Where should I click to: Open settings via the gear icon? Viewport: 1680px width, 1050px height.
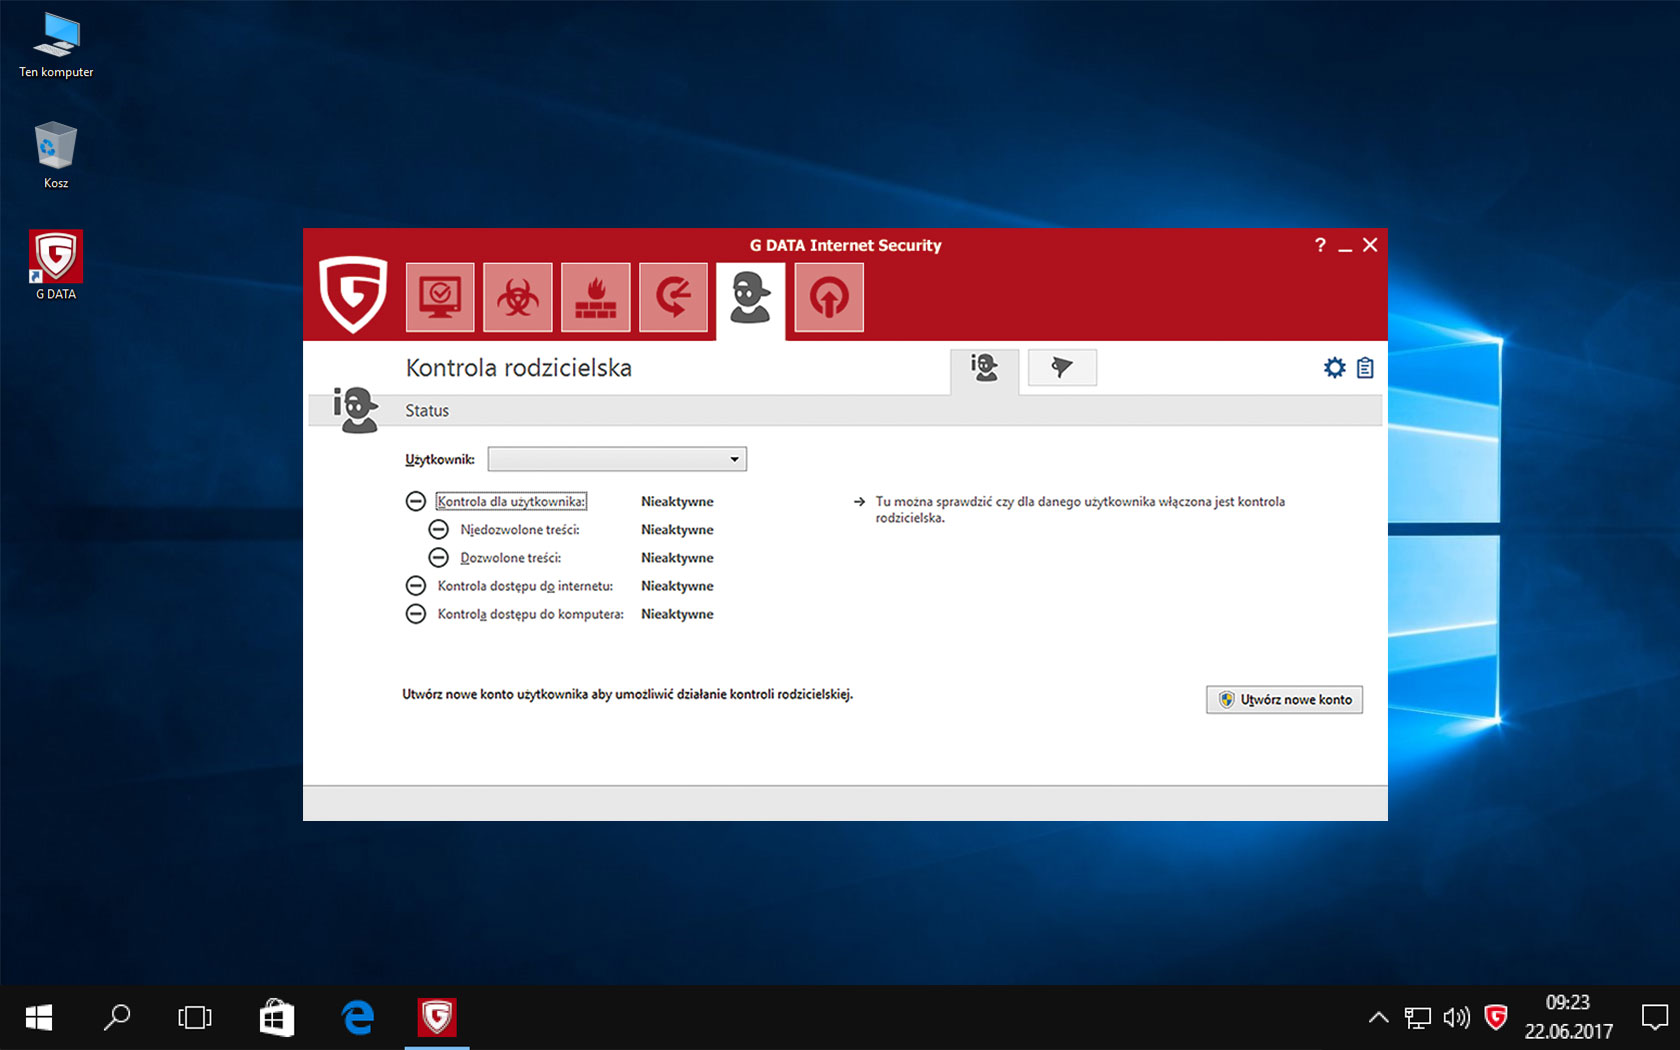coord(1335,368)
